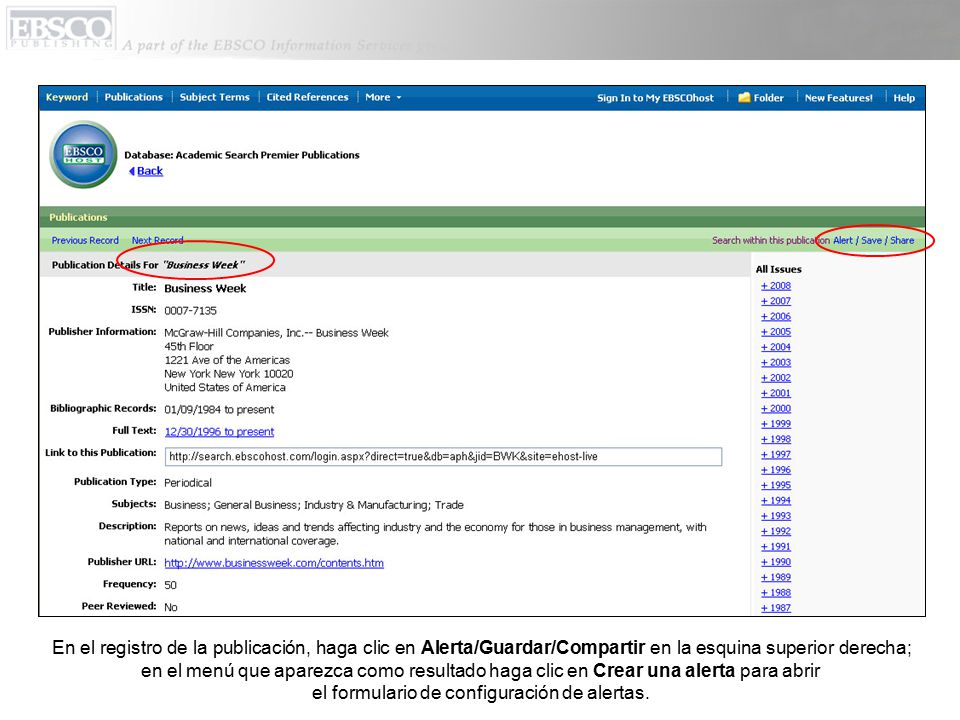
Task: Expand the 2000 issues
Action: [x=776, y=408]
